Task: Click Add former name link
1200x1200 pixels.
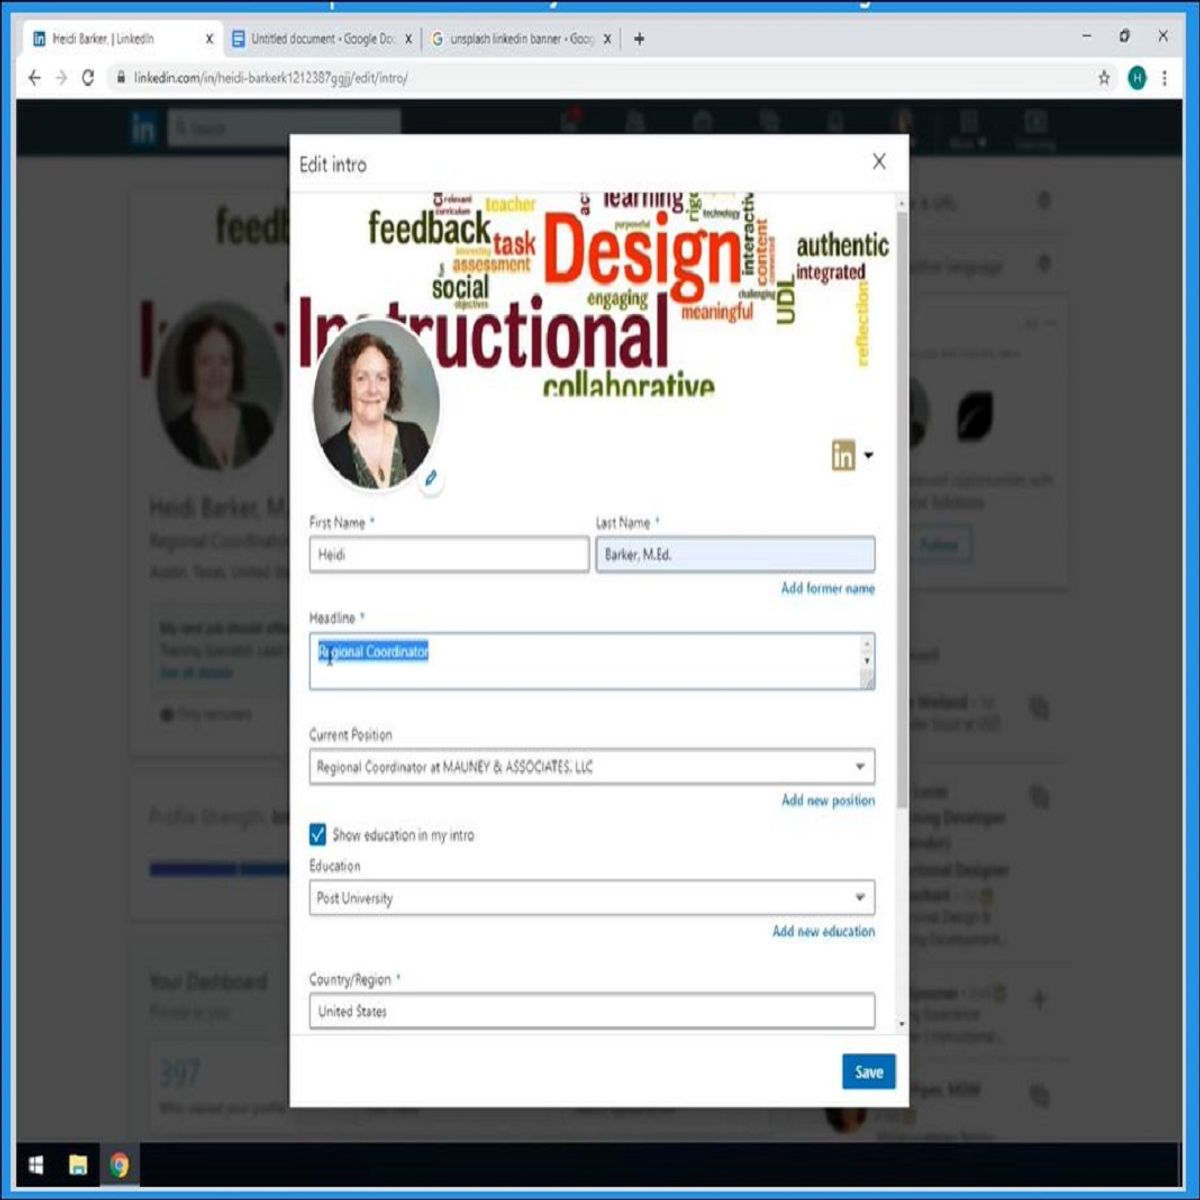Action: pos(827,589)
